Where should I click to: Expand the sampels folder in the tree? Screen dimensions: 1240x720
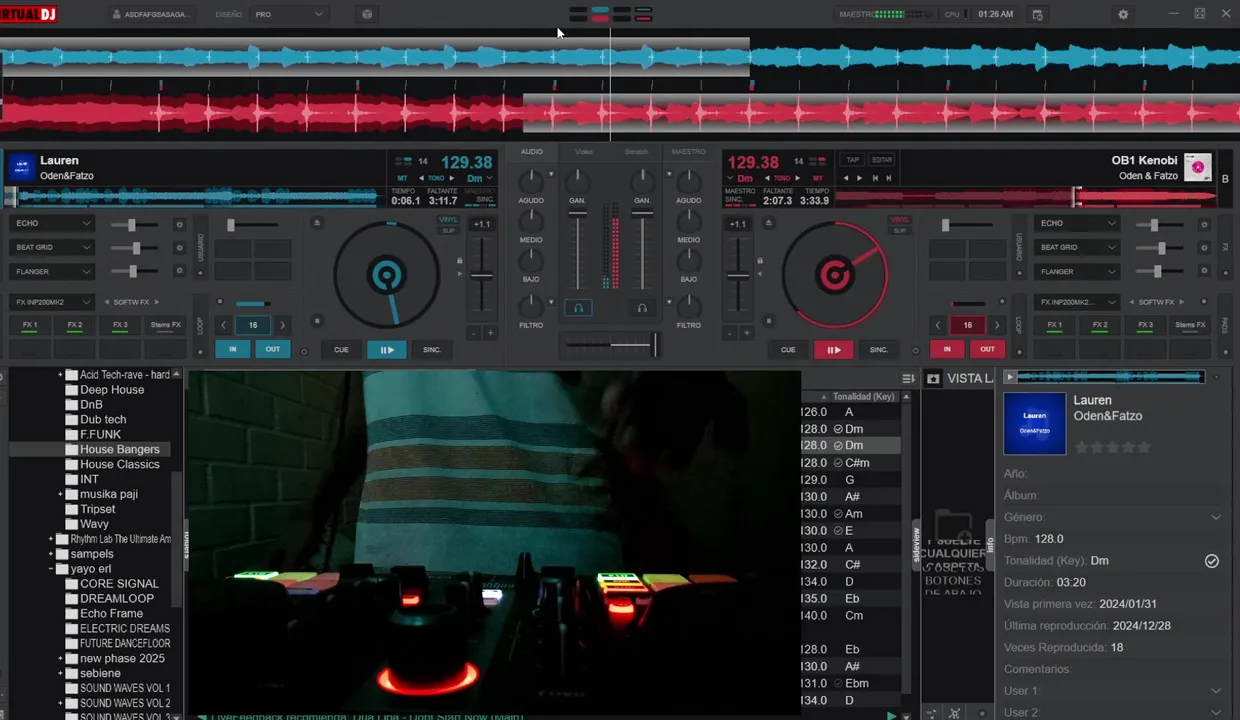(51, 554)
